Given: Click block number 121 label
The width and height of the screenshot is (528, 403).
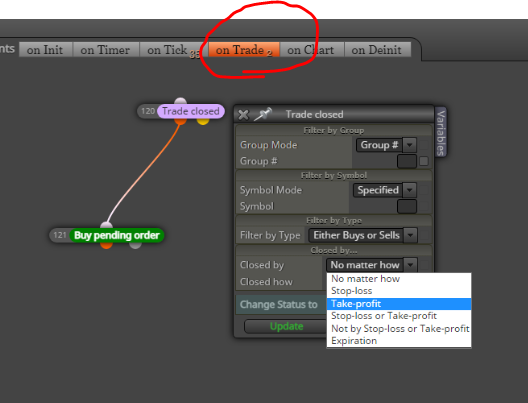Looking at the screenshot, I should tap(60, 235).
